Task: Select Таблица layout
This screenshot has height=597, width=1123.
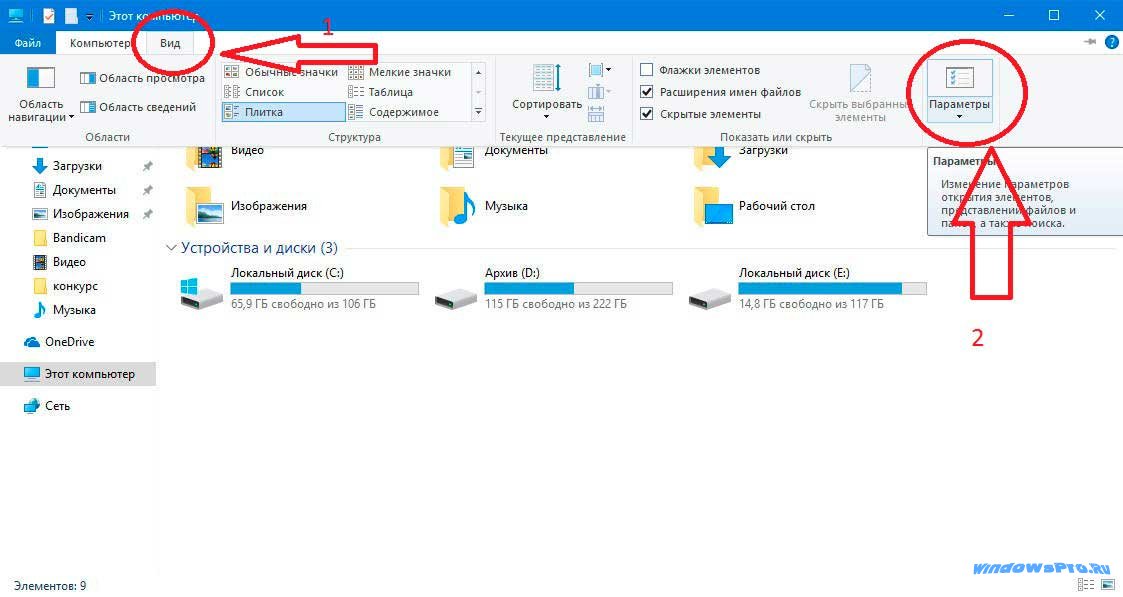Action: tap(380, 92)
